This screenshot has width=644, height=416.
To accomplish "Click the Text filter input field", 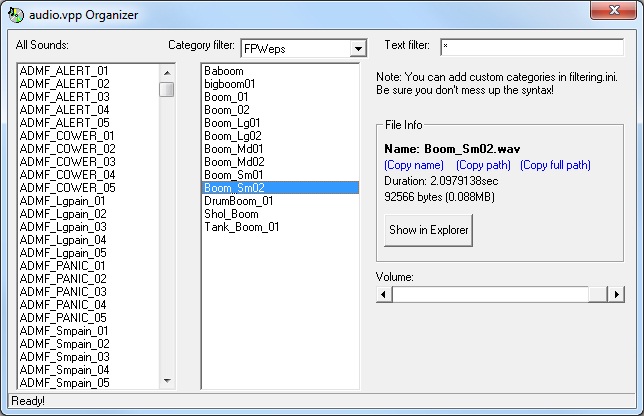I will click(530, 47).
